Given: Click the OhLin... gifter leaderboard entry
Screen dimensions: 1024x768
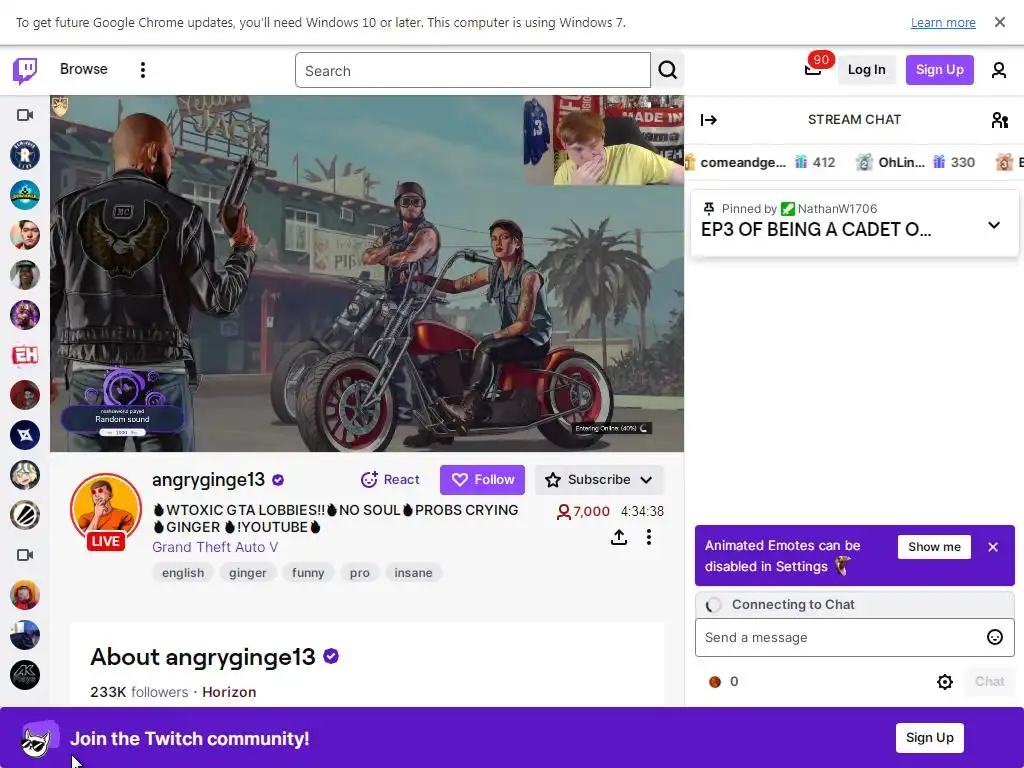Looking at the screenshot, I should (x=915, y=162).
